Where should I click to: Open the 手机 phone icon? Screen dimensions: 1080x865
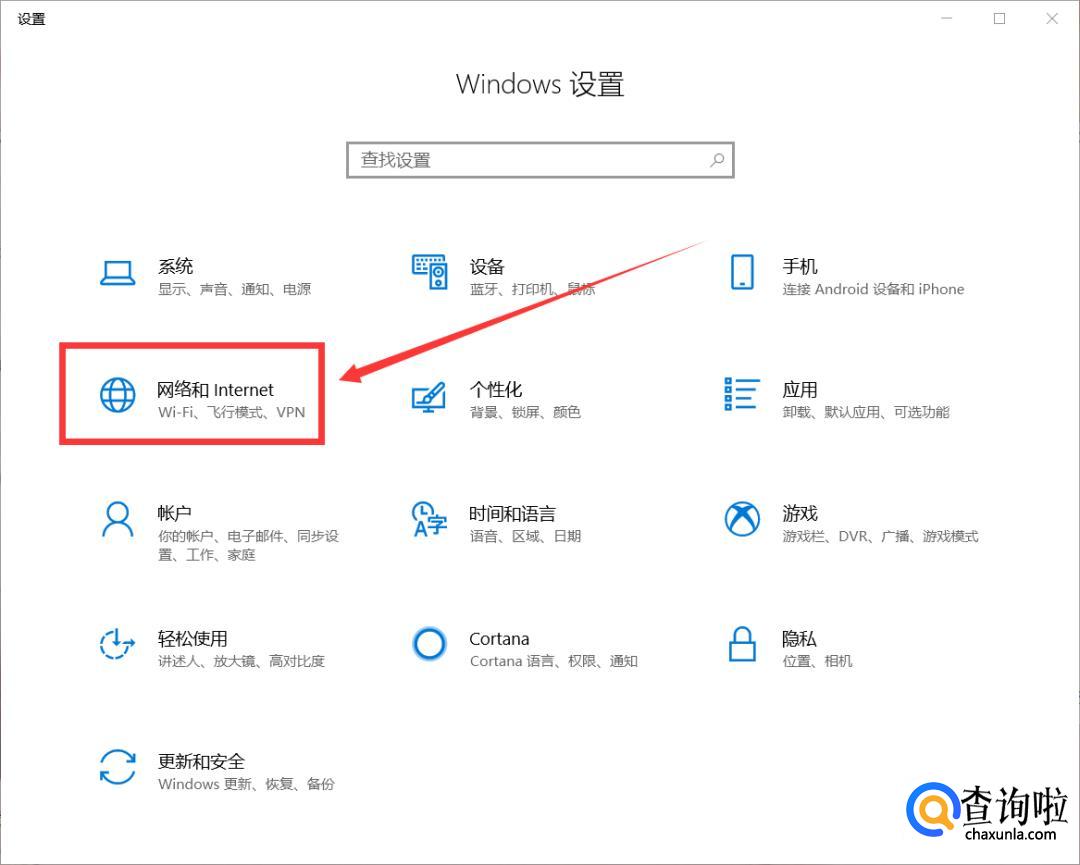pyautogui.click(x=742, y=272)
